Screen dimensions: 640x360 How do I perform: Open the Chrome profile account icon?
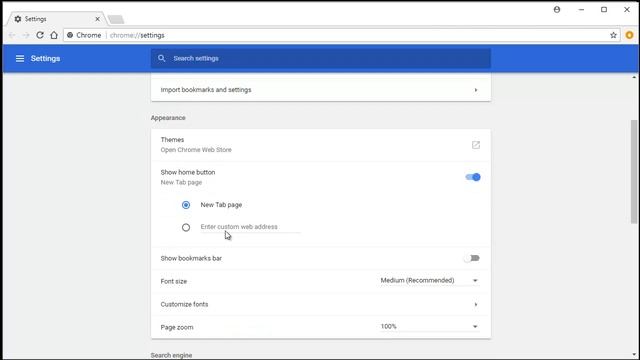[x=557, y=9]
